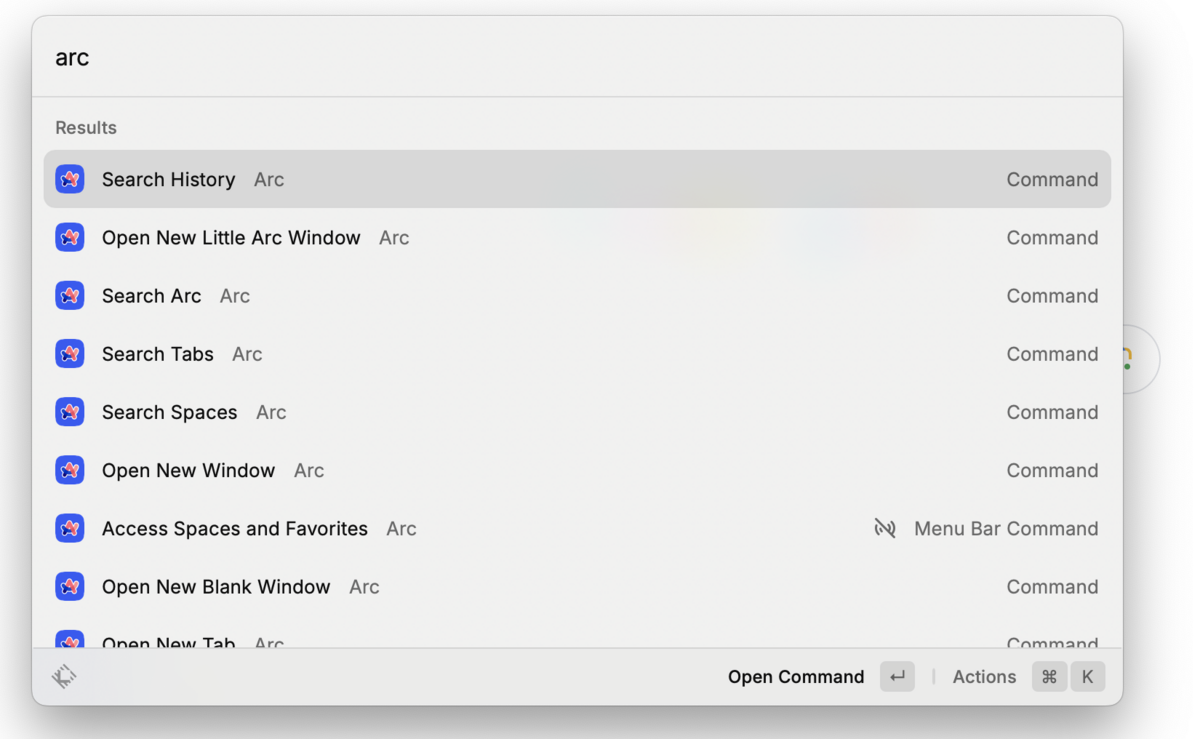Viewport: 1200px width, 739px height.
Task: Click the Arc subtitle next to Search Tabs
Action: (x=247, y=354)
